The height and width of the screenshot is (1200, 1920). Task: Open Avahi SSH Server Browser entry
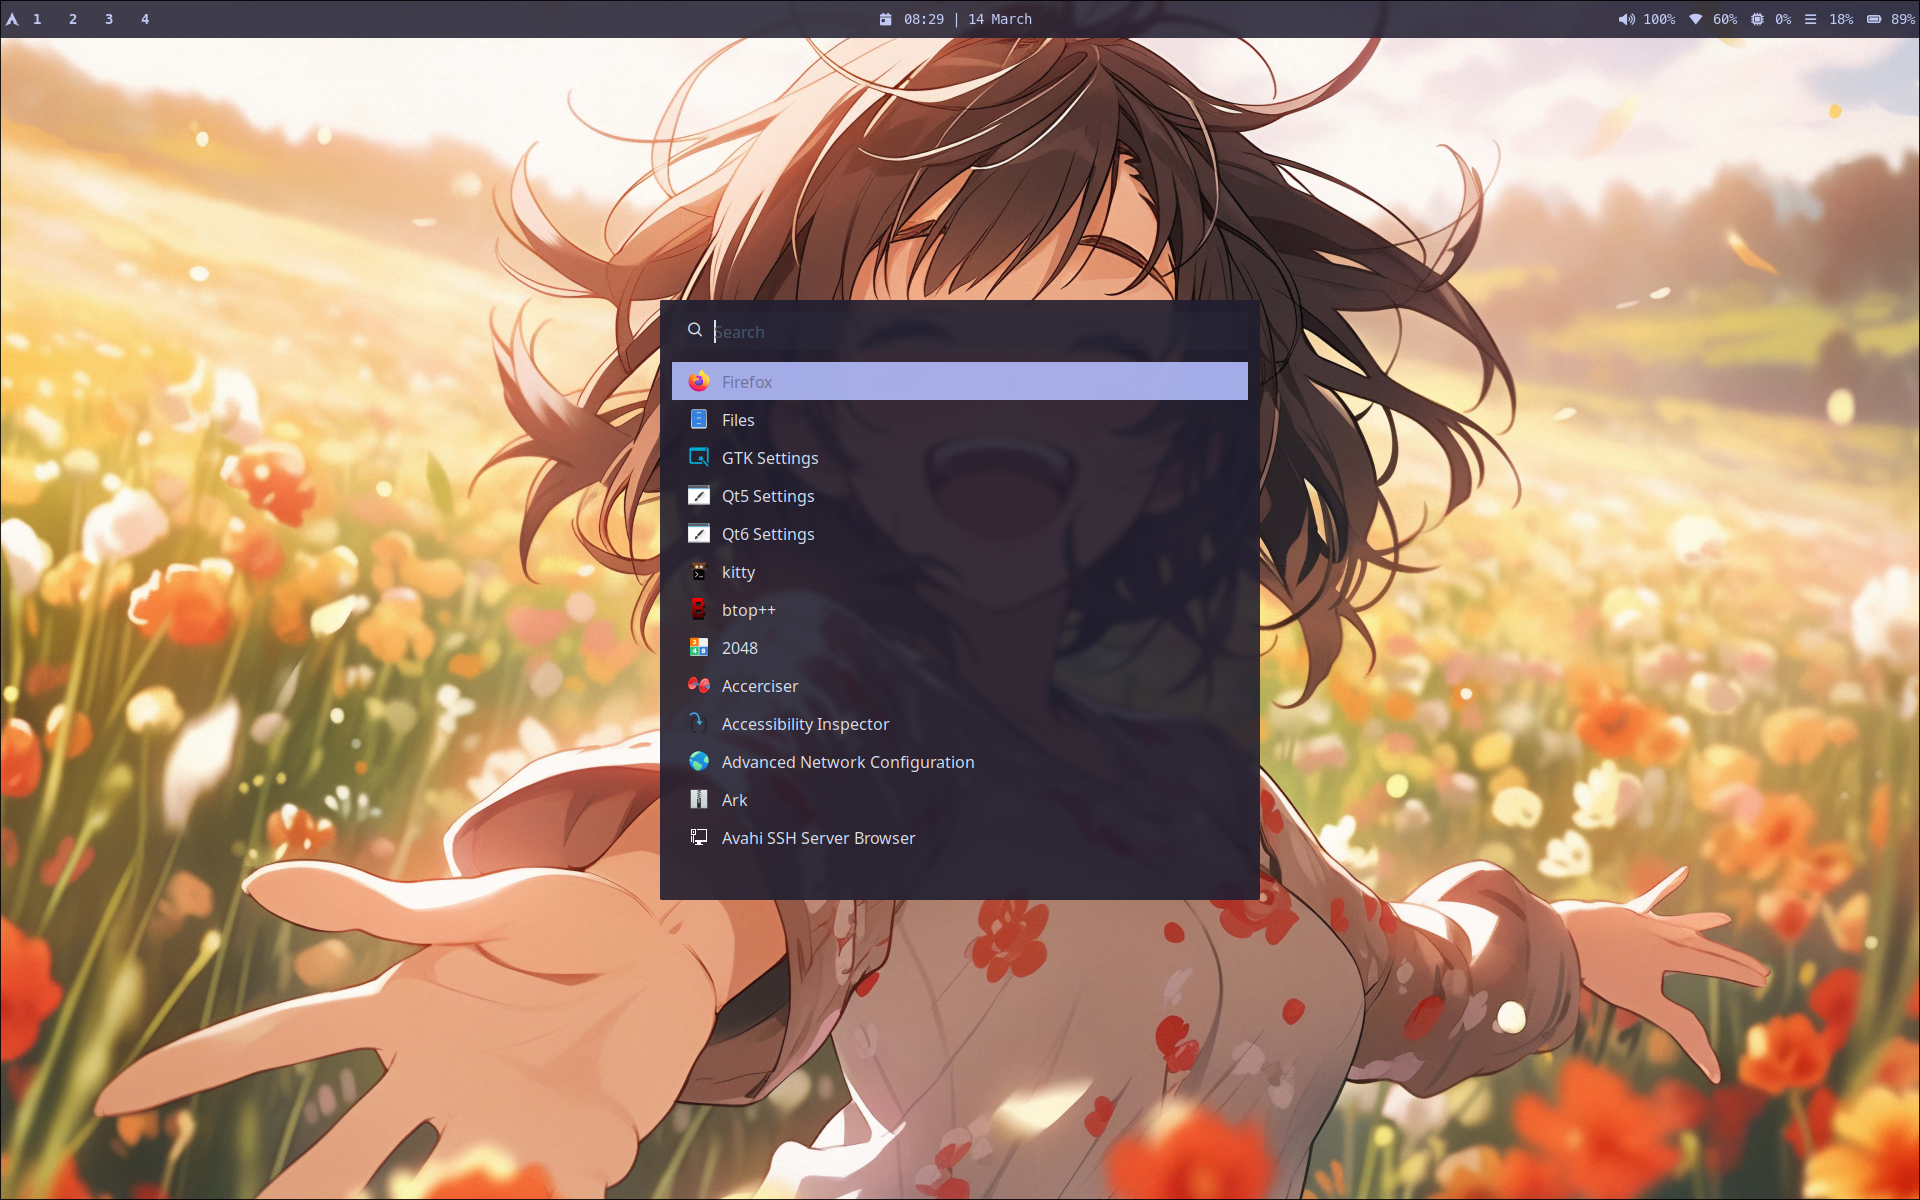point(960,837)
